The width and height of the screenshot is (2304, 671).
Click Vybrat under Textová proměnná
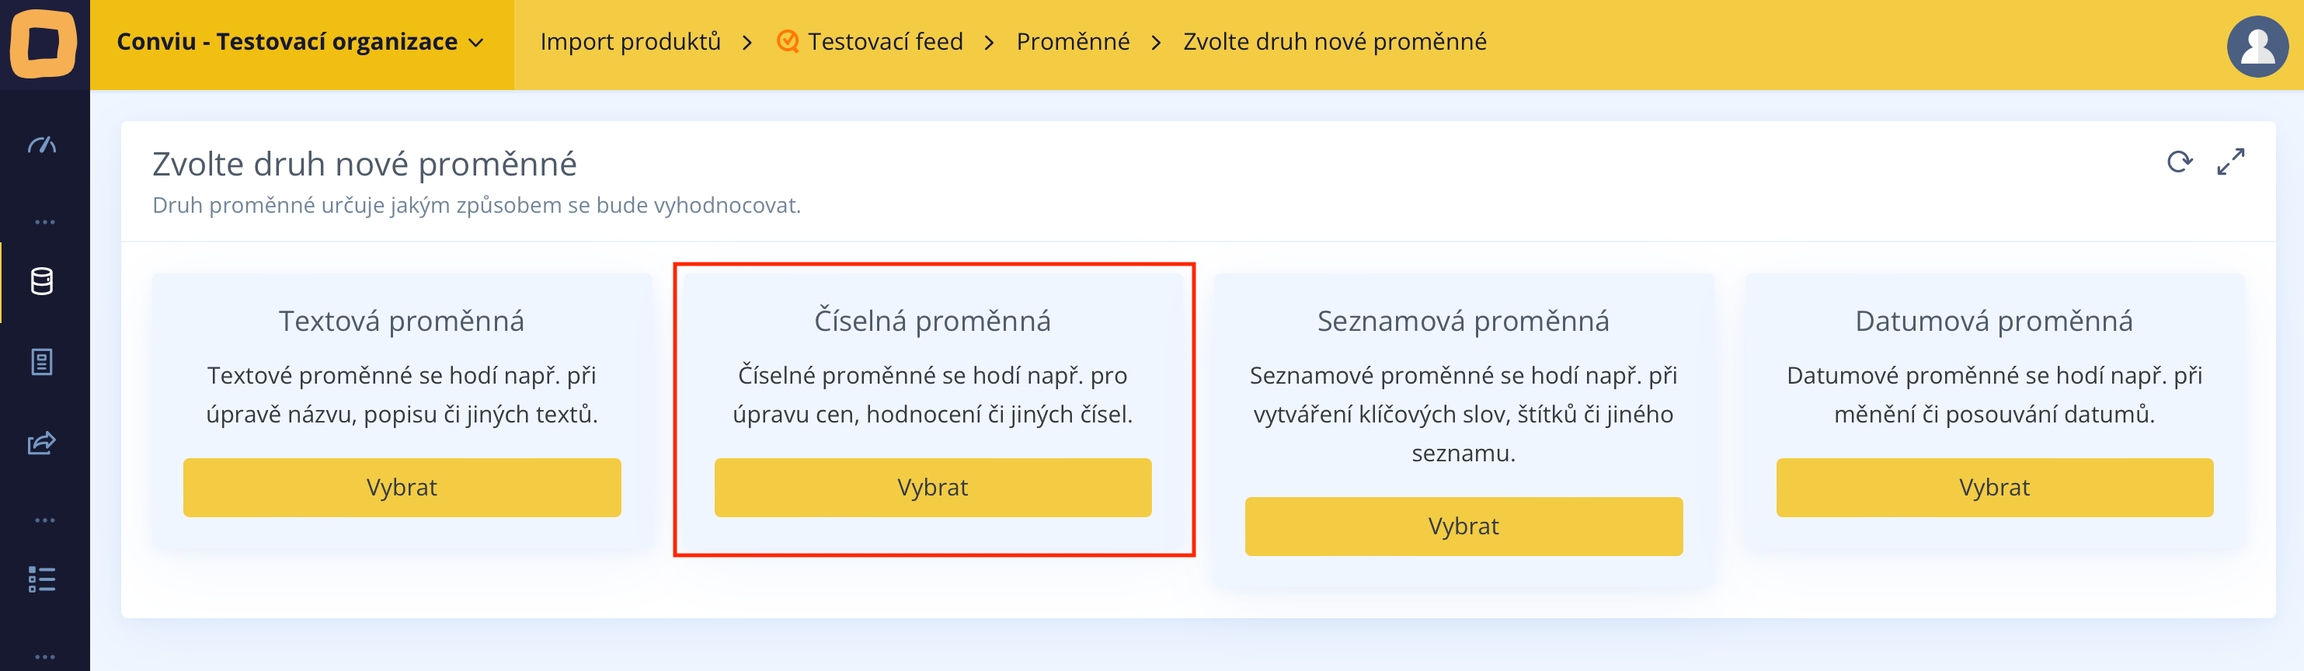coord(402,488)
